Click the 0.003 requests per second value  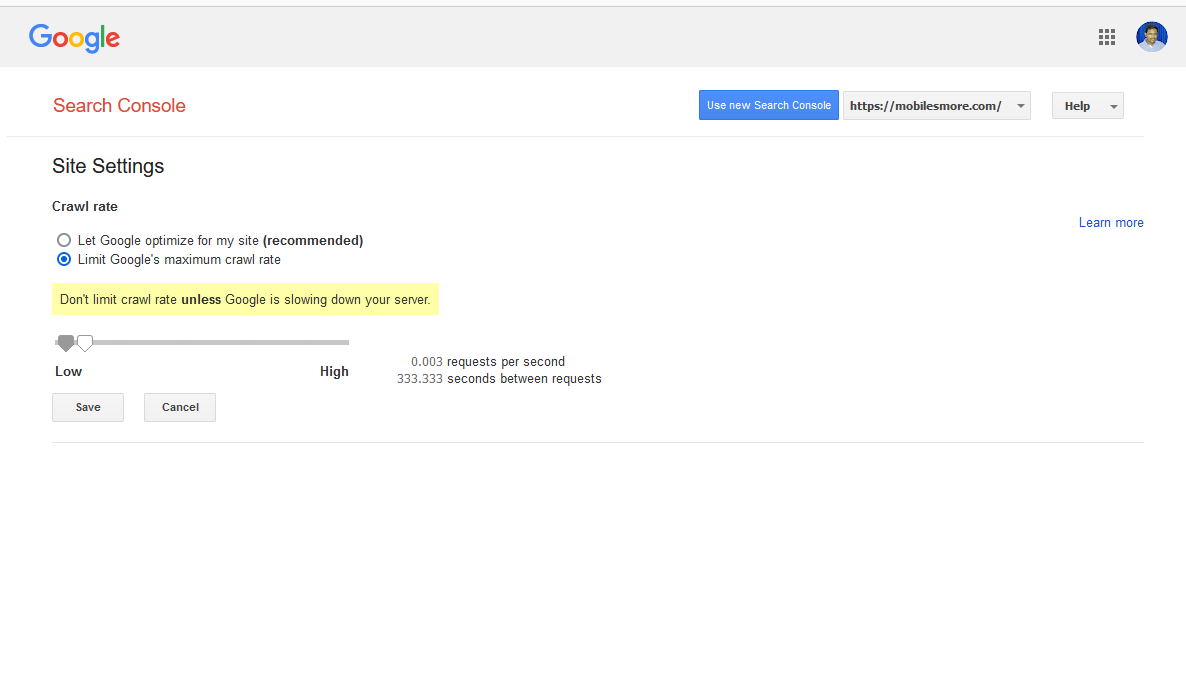coord(427,362)
